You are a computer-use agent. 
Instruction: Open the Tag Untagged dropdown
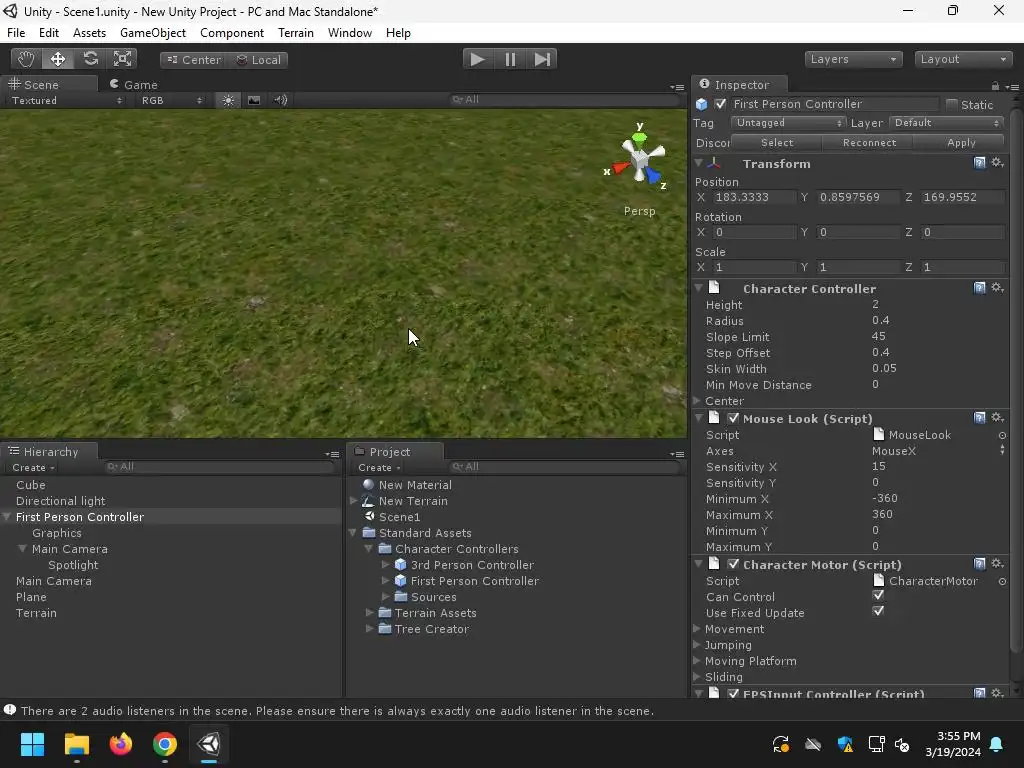tap(788, 123)
